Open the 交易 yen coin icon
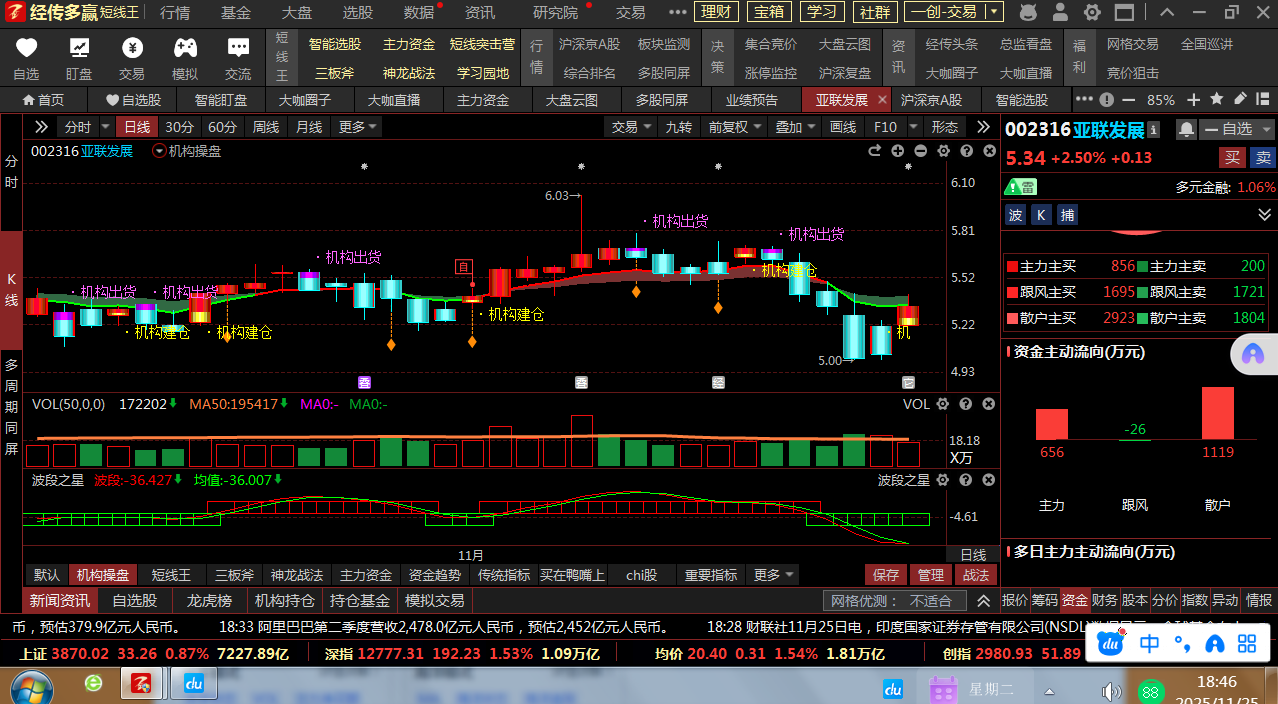The image size is (1278, 704). (132, 48)
